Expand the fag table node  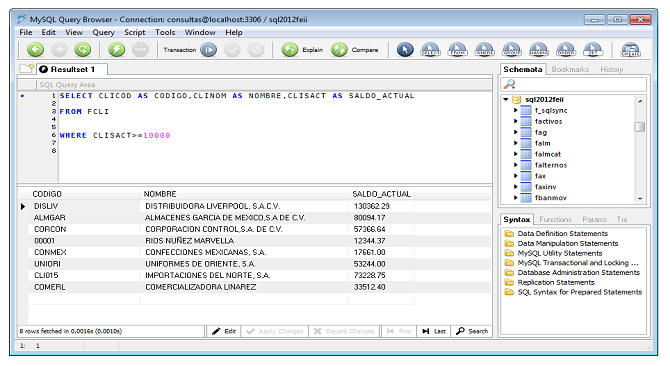tap(515, 132)
